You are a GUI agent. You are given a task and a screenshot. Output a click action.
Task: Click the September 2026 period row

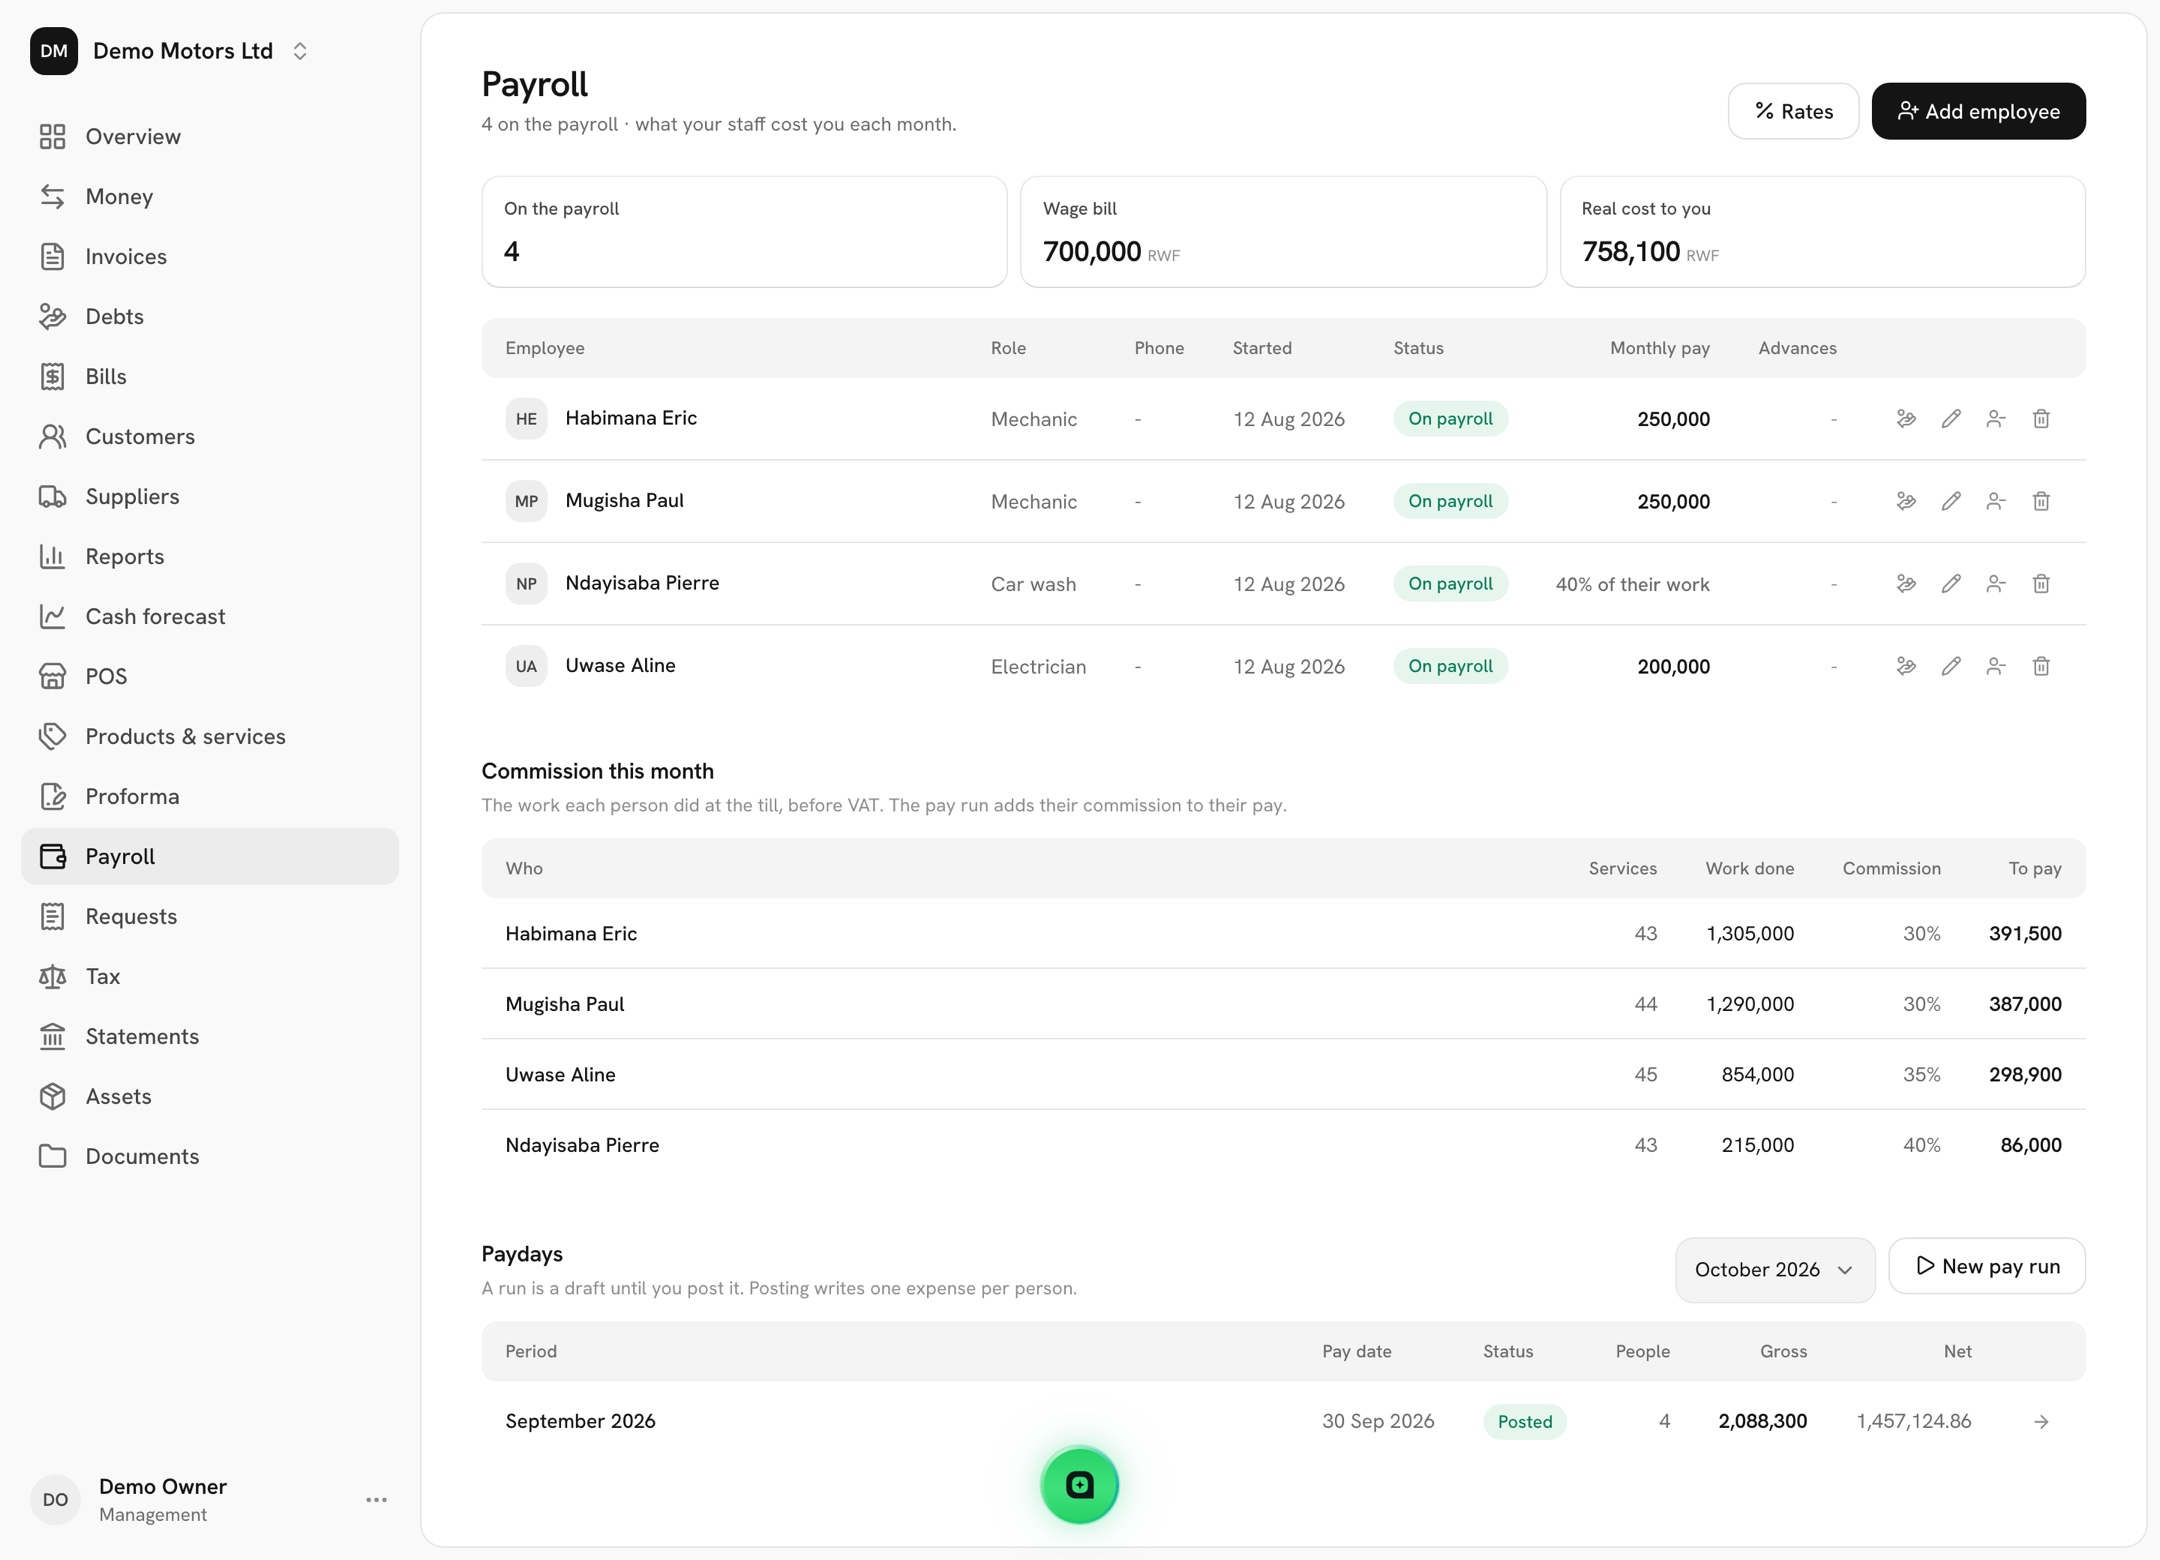(1283, 1421)
